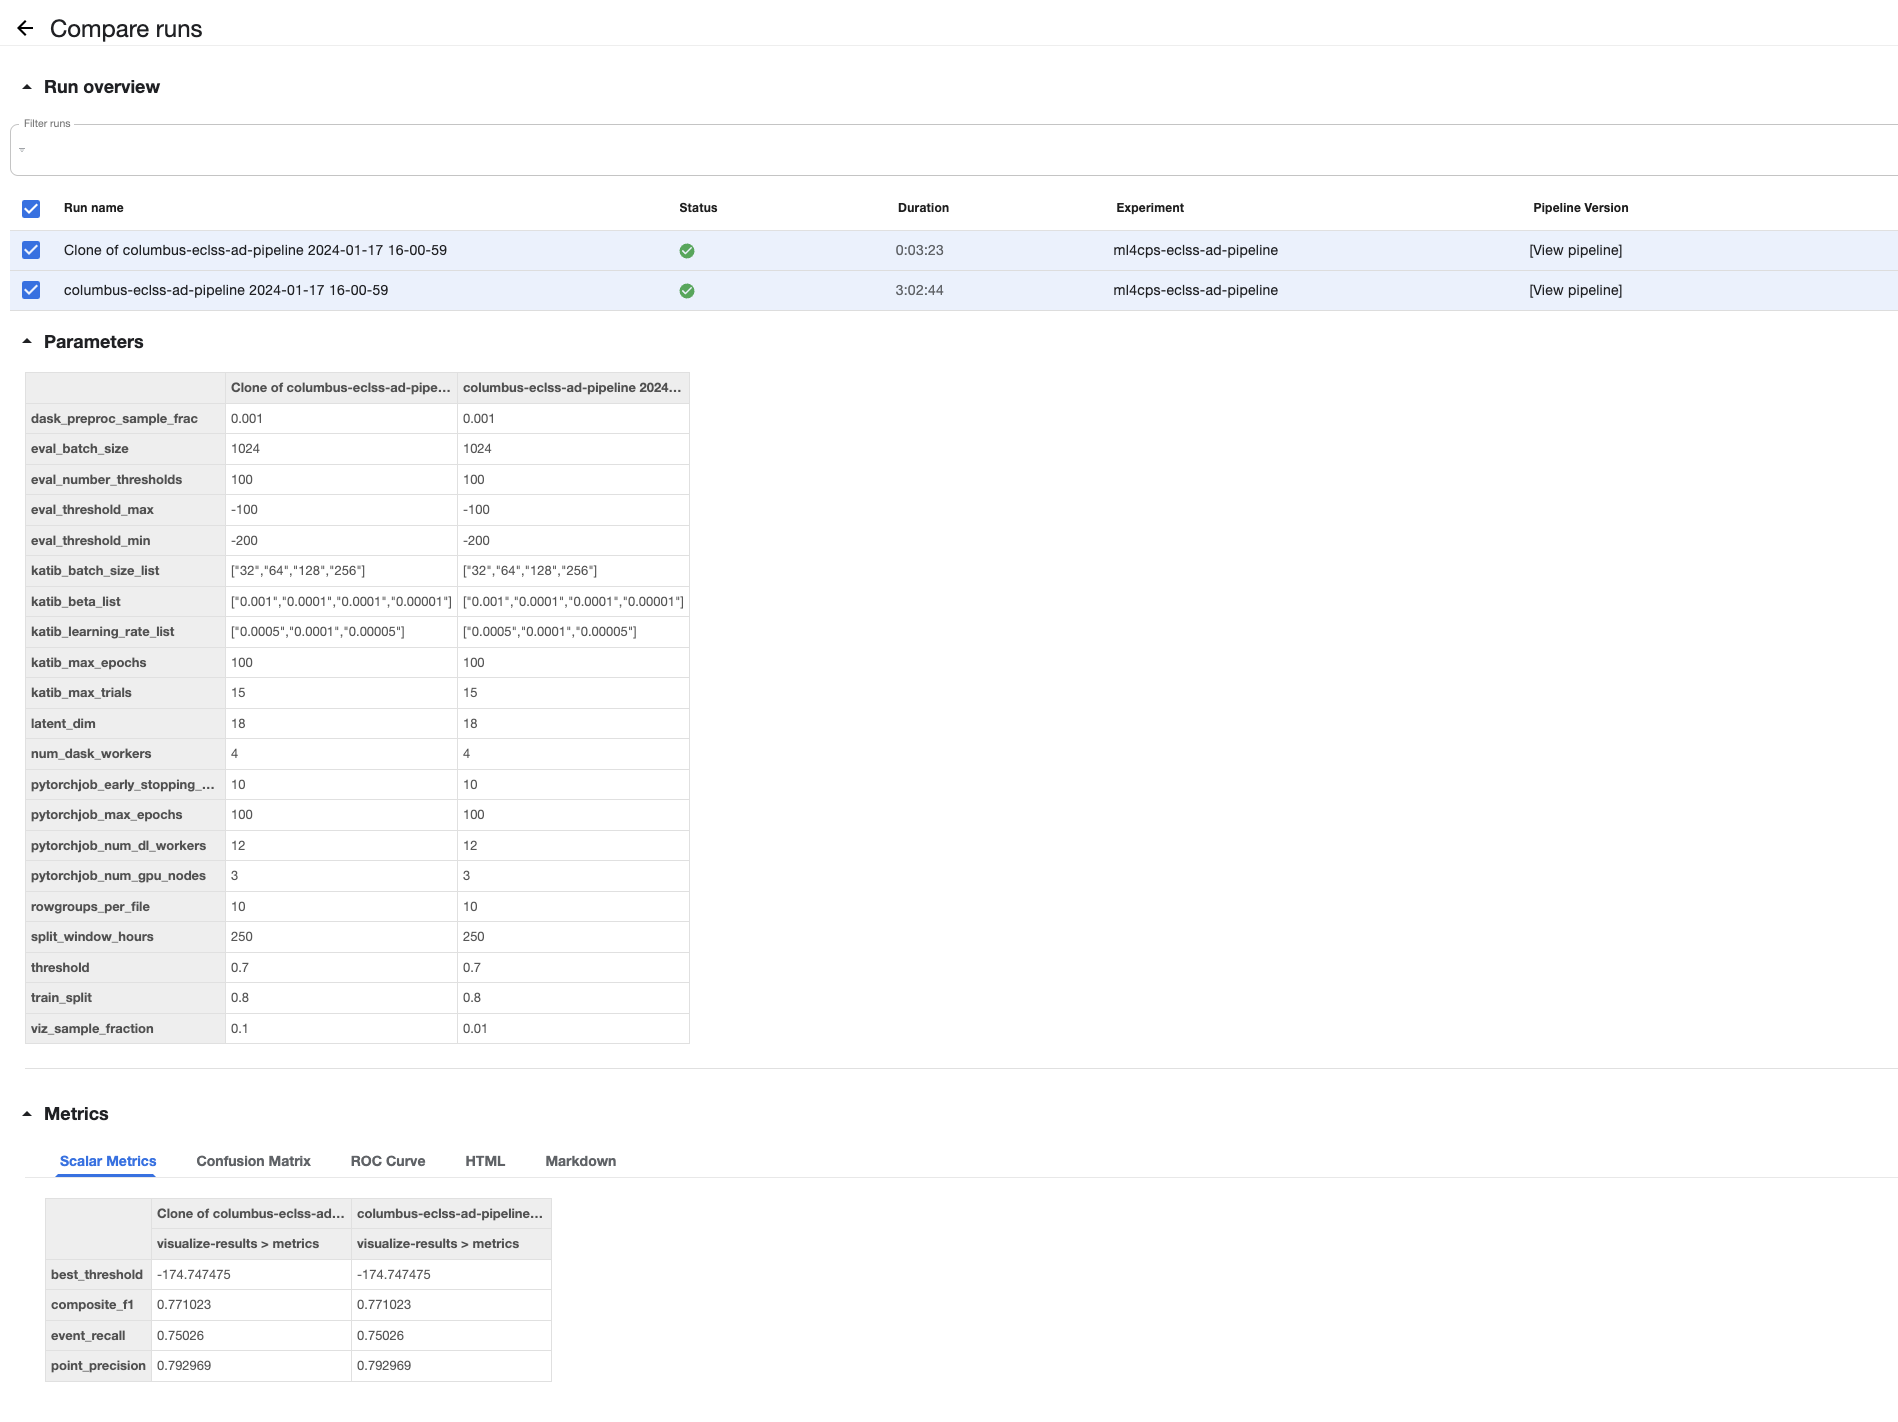
Task: Switch to the Markdown tab
Action: 581,1161
